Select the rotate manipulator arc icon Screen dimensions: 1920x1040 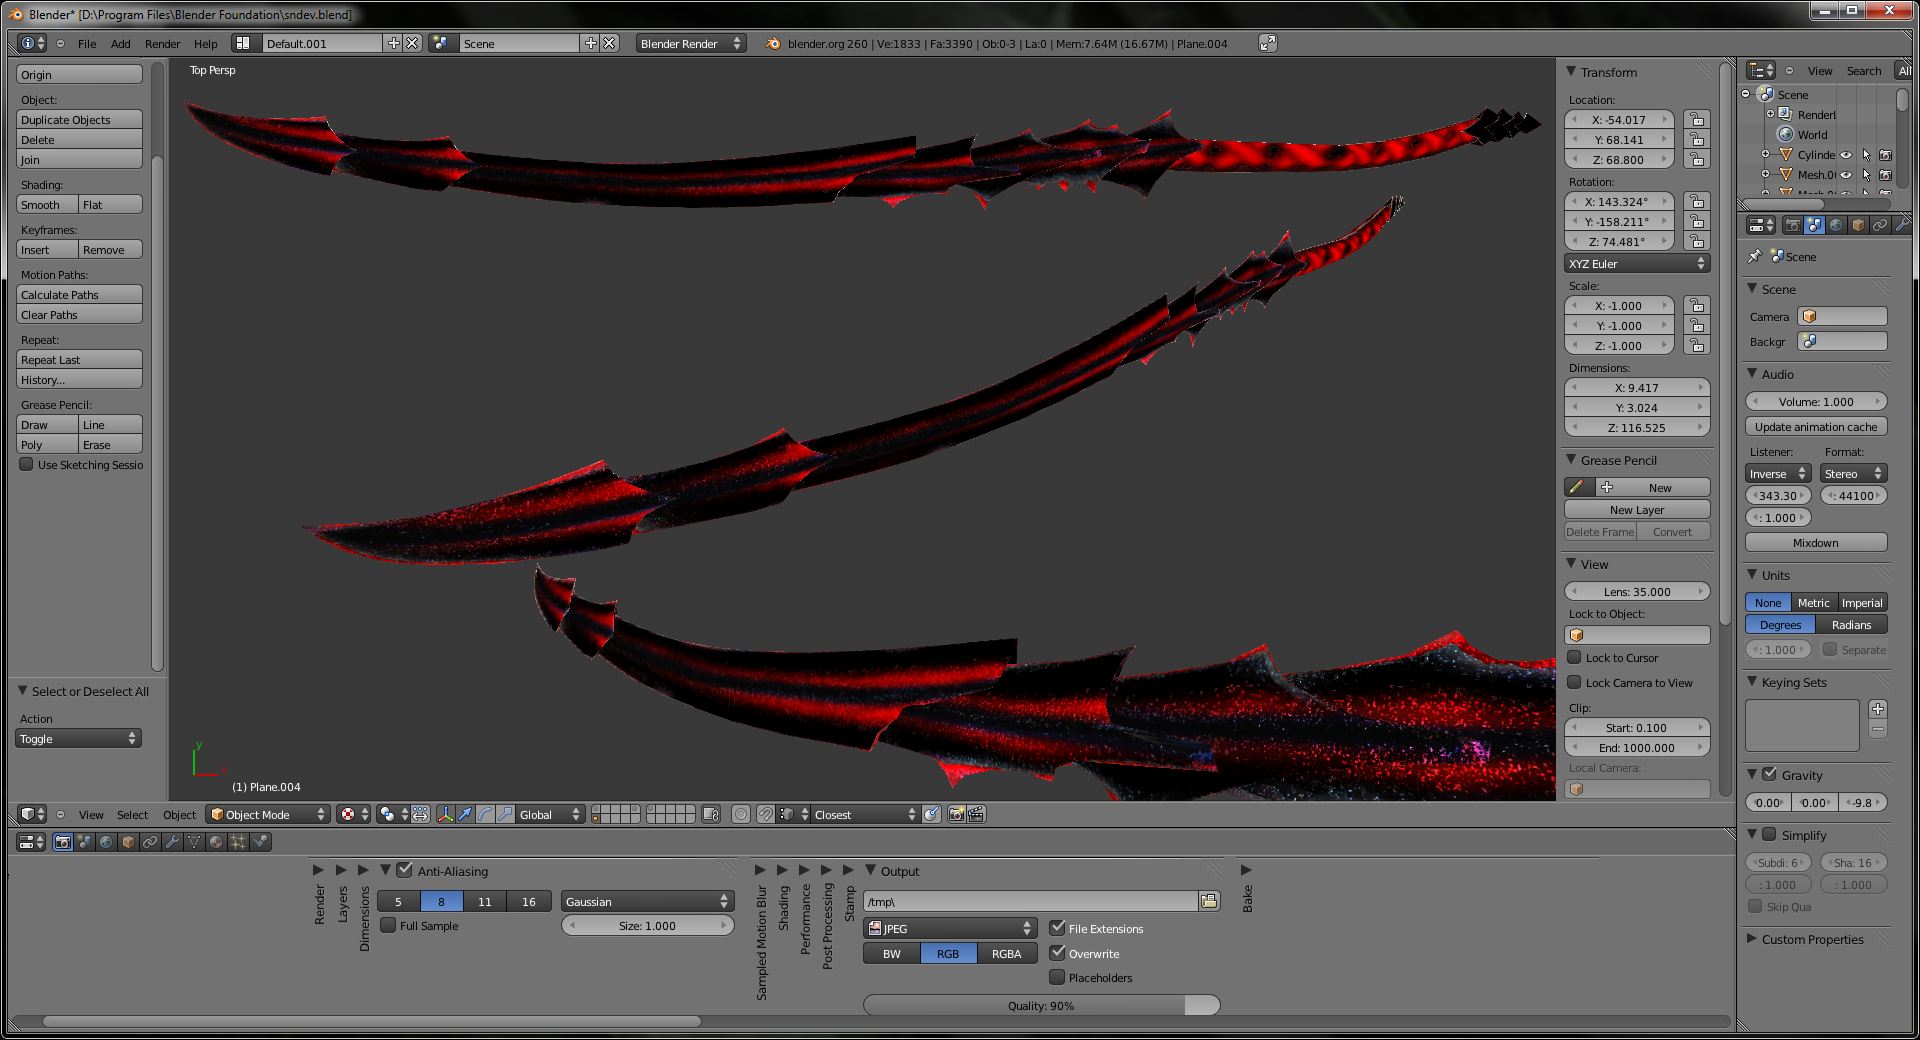tap(485, 814)
